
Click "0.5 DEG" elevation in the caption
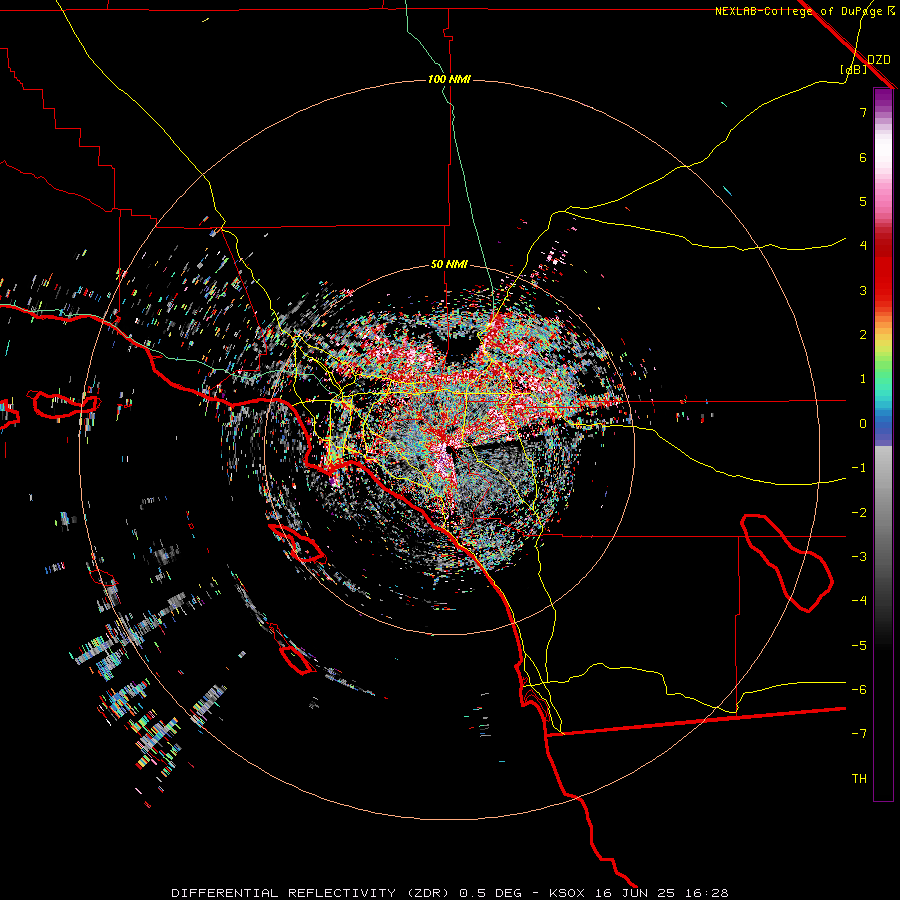491,893
